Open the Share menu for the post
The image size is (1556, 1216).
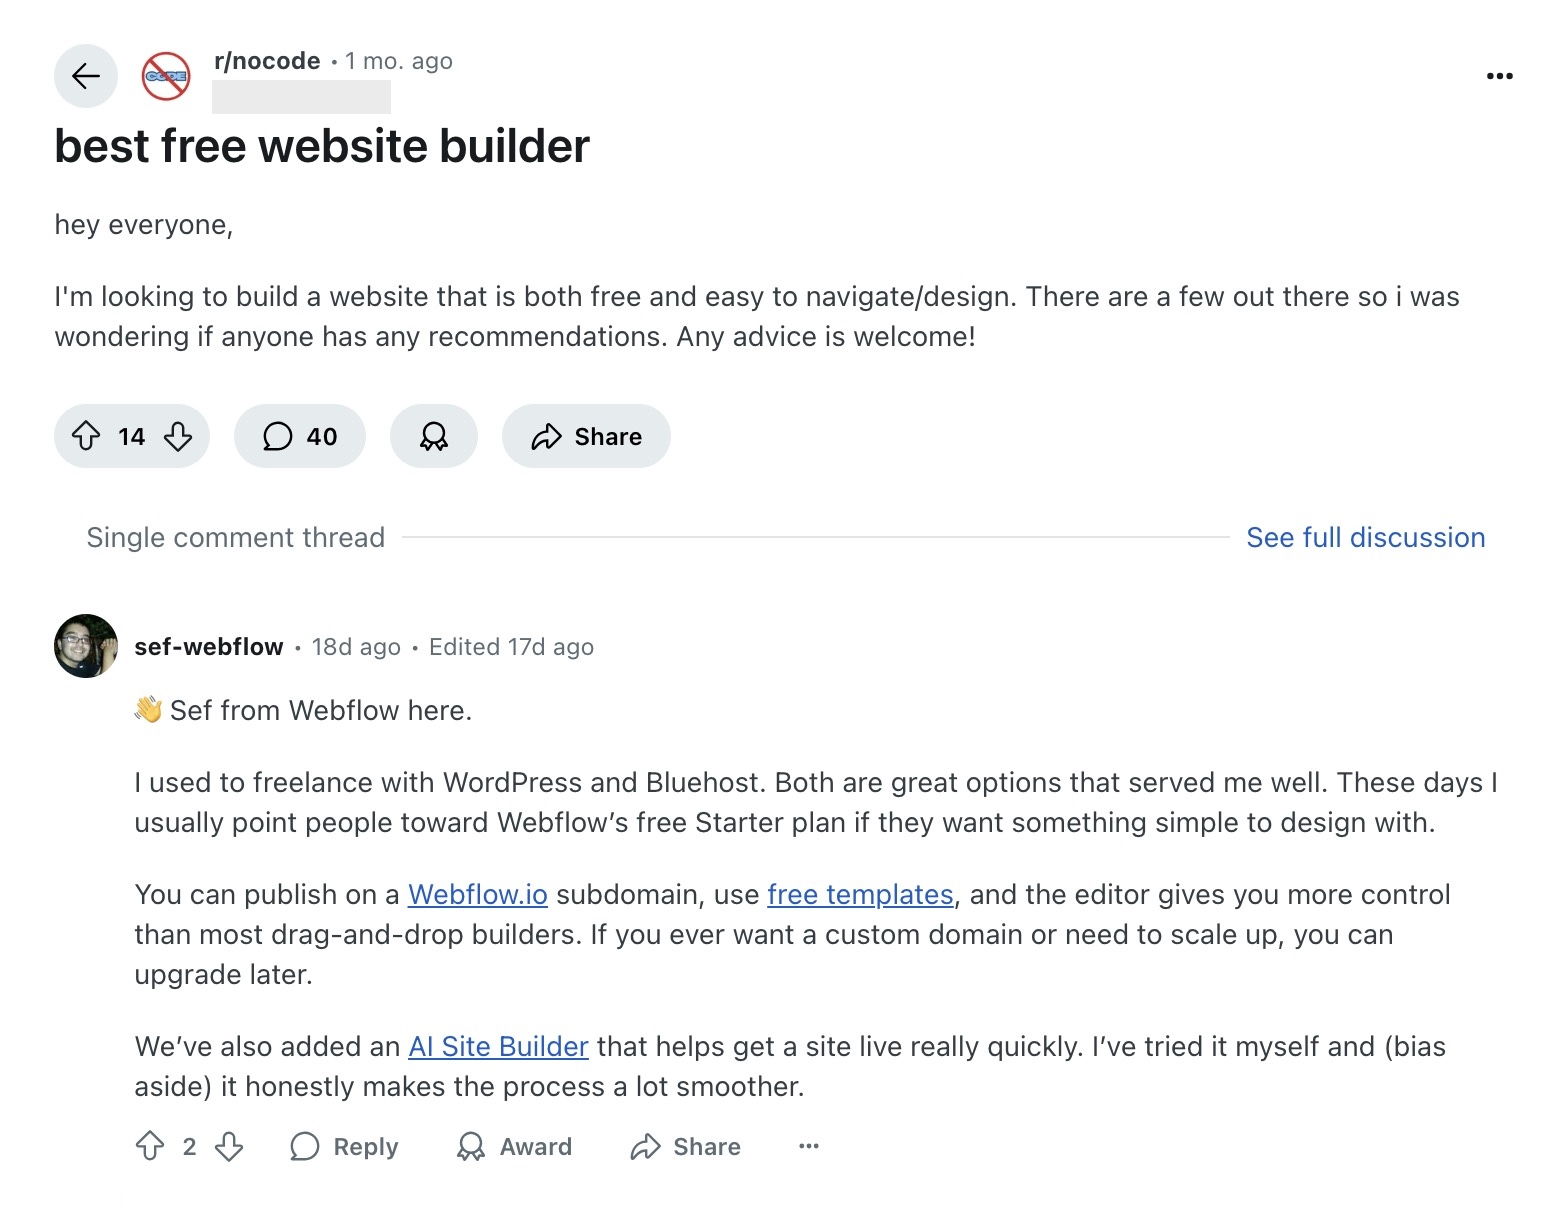(x=586, y=436)
